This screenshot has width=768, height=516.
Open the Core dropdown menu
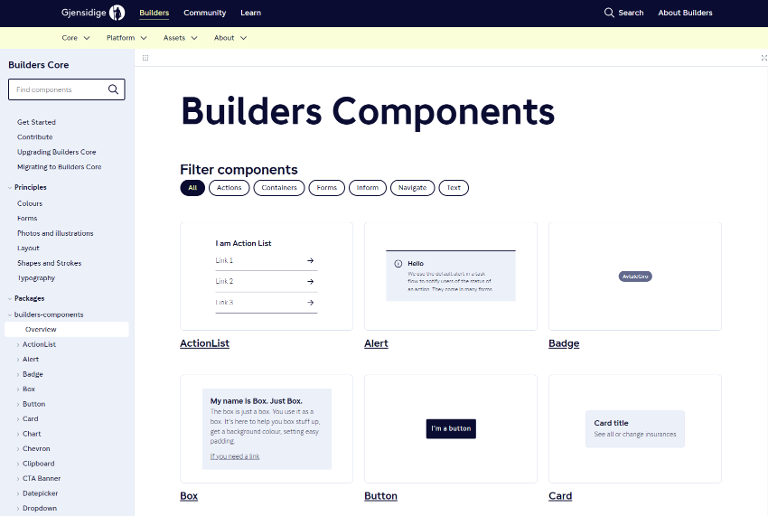coord(76,38)
